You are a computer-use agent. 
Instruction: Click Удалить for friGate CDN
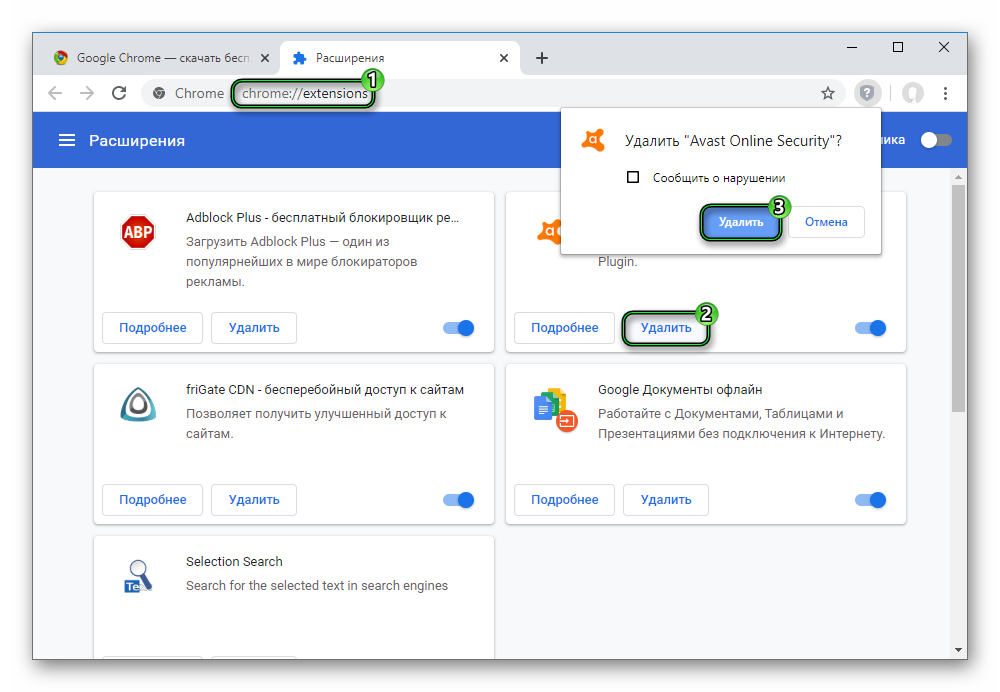pos(254,500)
